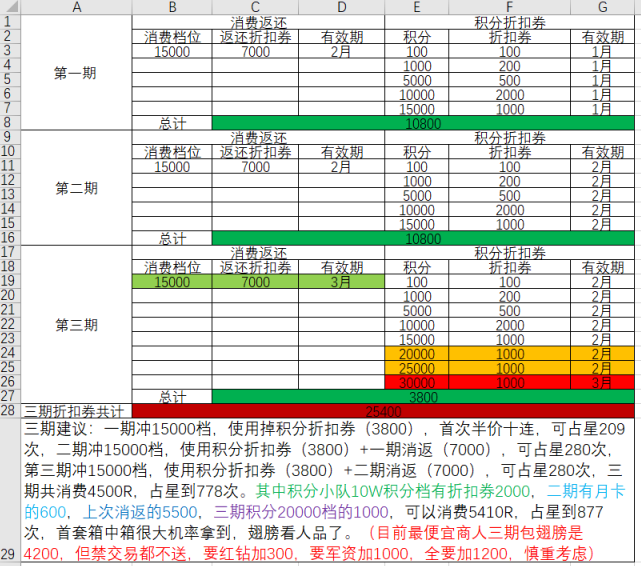Select the merged 第二期 cell

point(77,188)
